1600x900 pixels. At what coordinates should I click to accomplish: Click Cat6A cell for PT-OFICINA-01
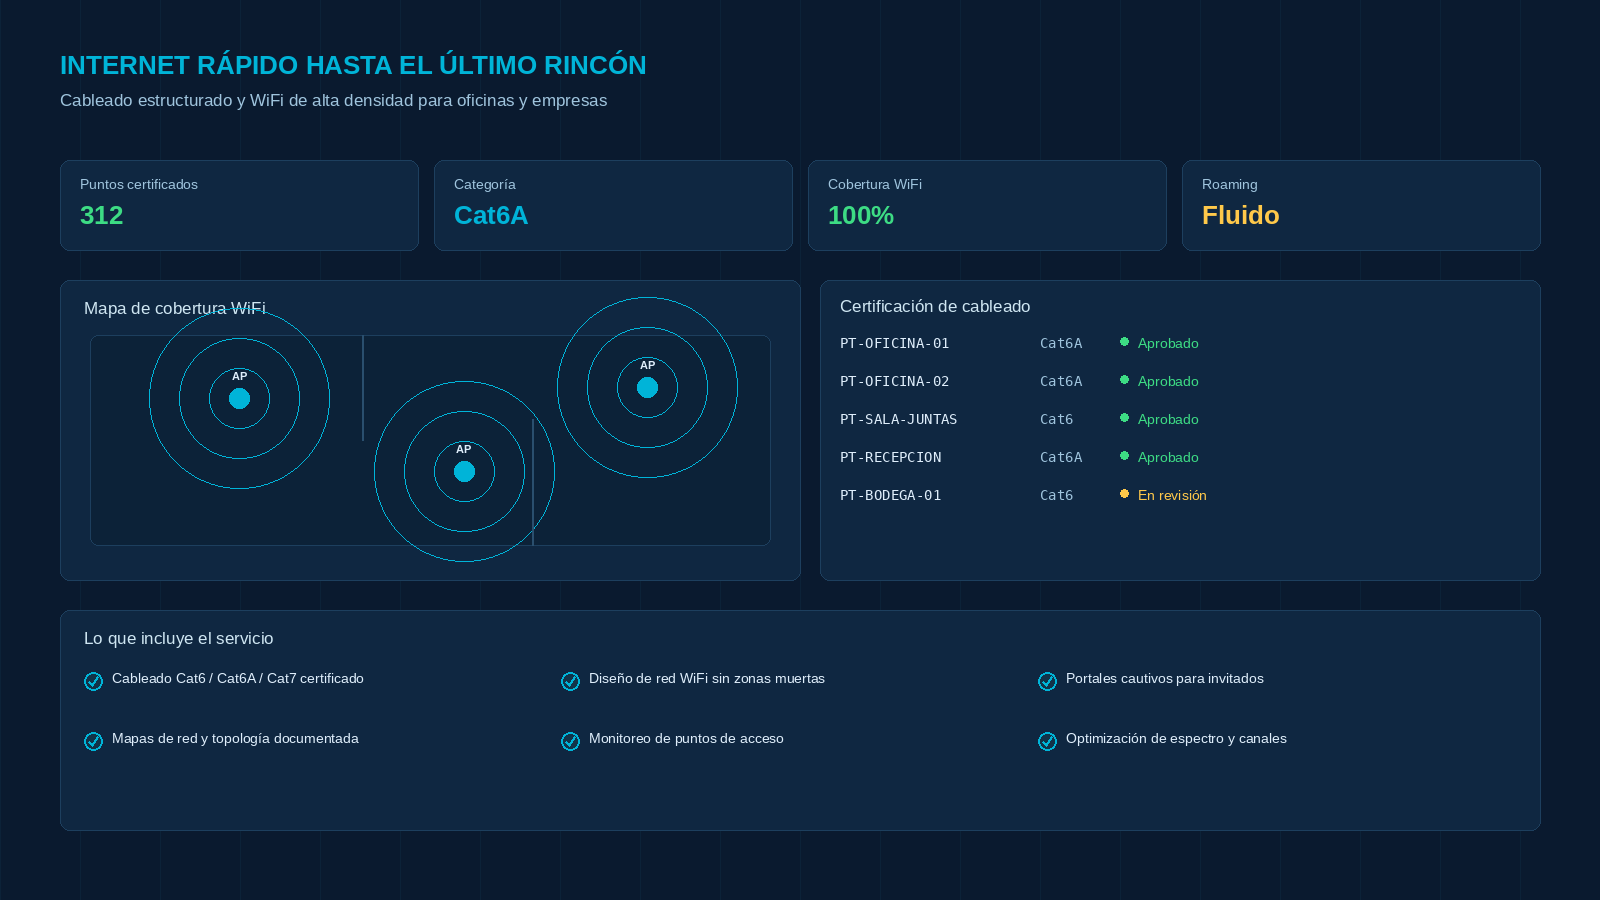(1061, 343)
